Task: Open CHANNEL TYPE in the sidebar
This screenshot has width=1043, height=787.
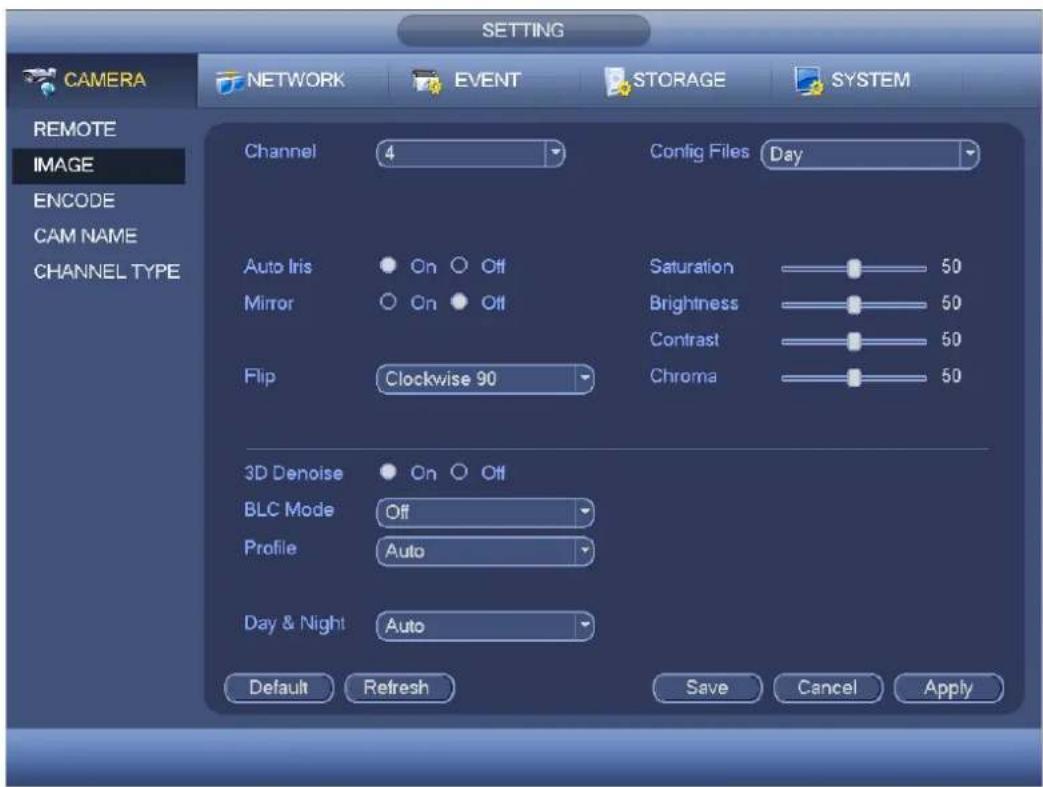Action: [x=106, y=272]
